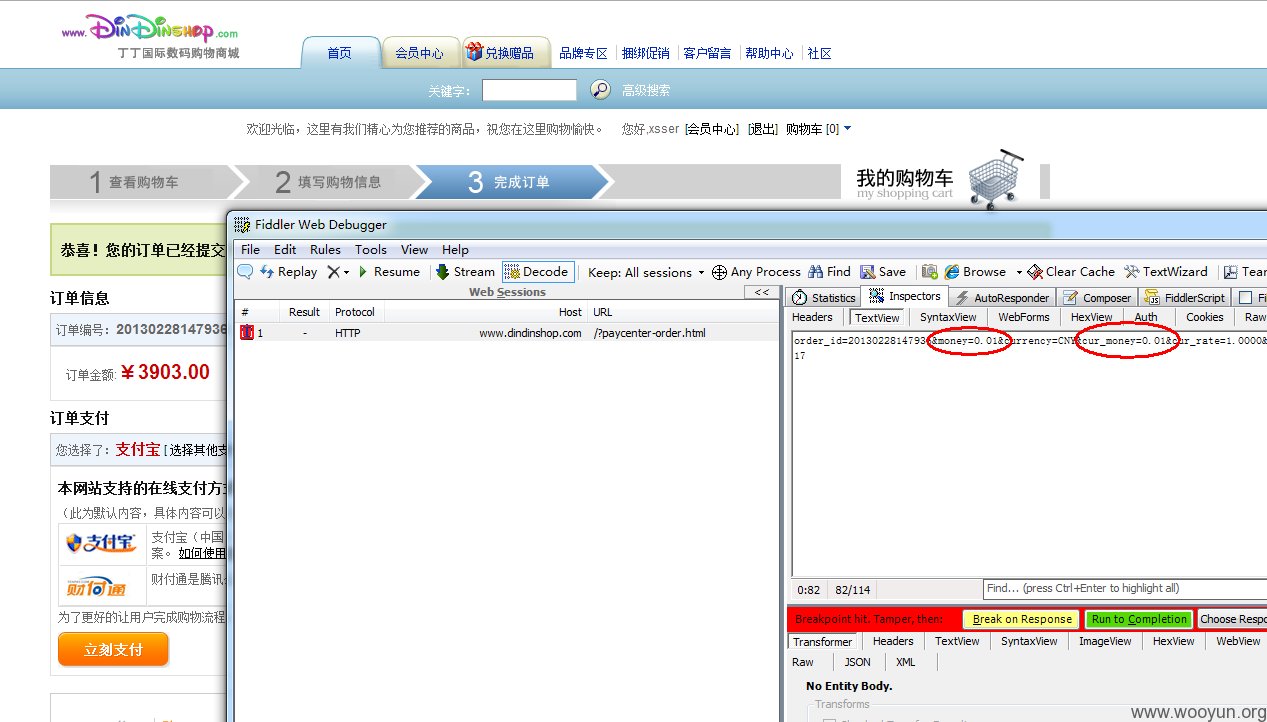Click Clear Cache in Fiddler toolbar
The width and height of the screenshot is (1267, 722).
1071,272
